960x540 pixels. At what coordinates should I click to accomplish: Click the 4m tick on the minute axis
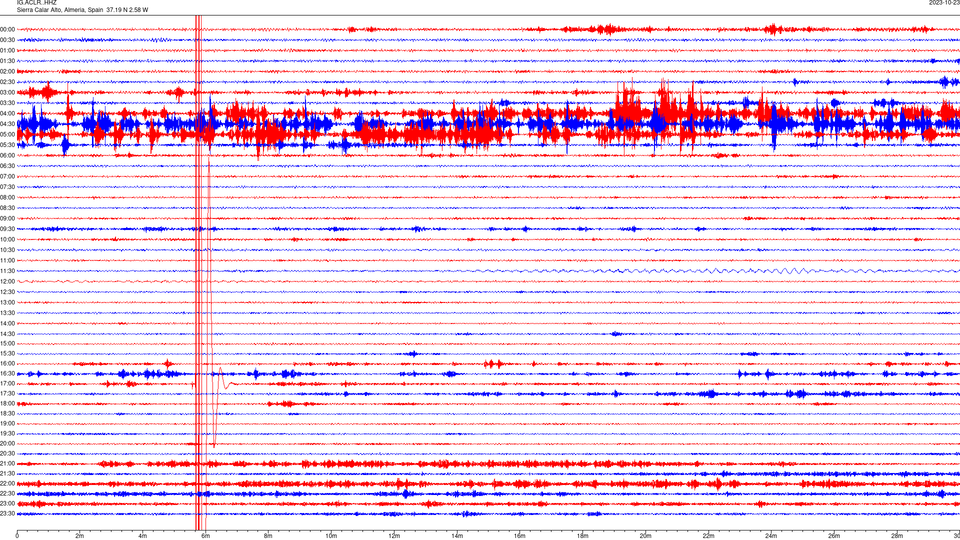143,536
